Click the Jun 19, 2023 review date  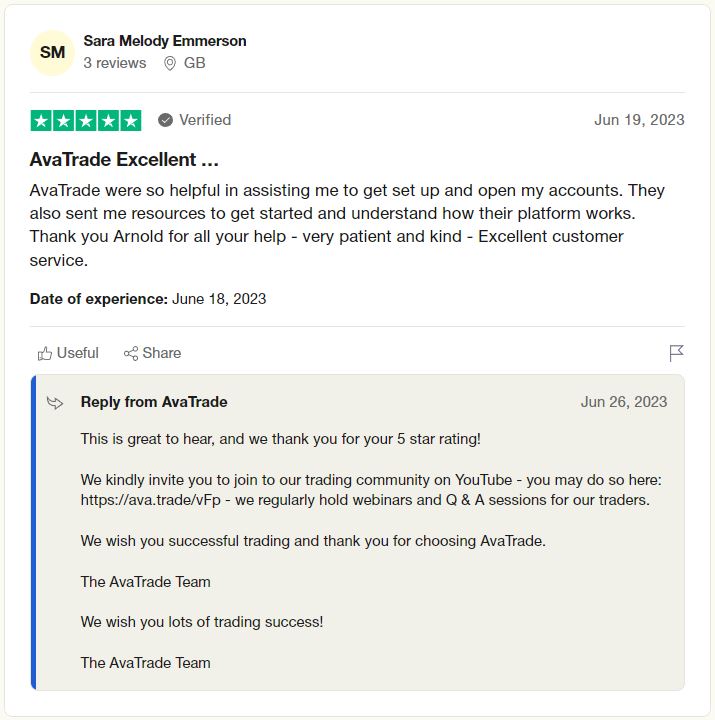click(x=639, y=120)
